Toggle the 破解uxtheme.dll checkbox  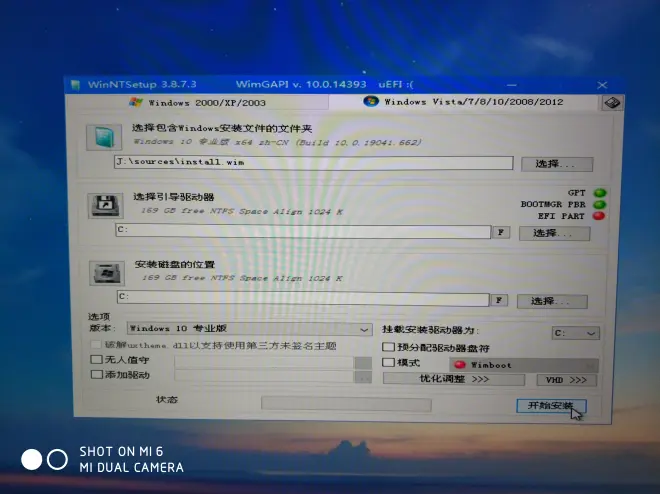coord(96,345)
